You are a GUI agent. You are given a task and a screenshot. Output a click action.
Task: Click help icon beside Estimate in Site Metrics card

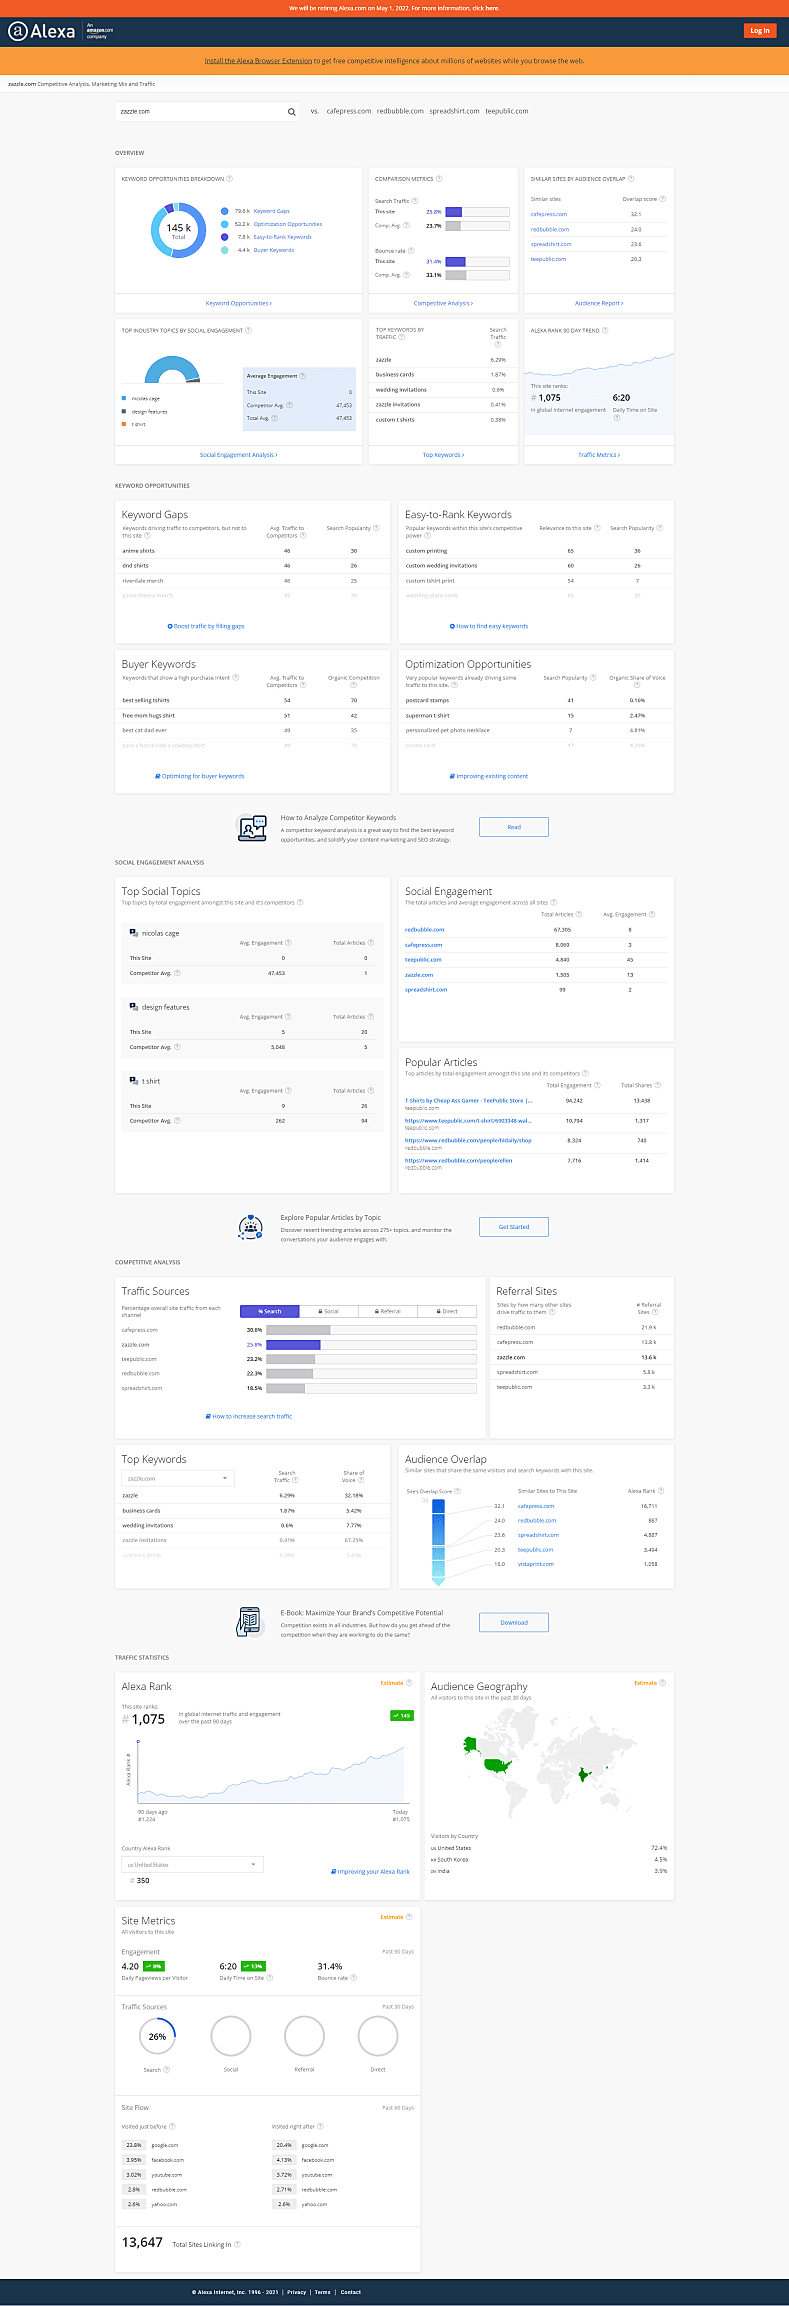(x=410, y=1917)
